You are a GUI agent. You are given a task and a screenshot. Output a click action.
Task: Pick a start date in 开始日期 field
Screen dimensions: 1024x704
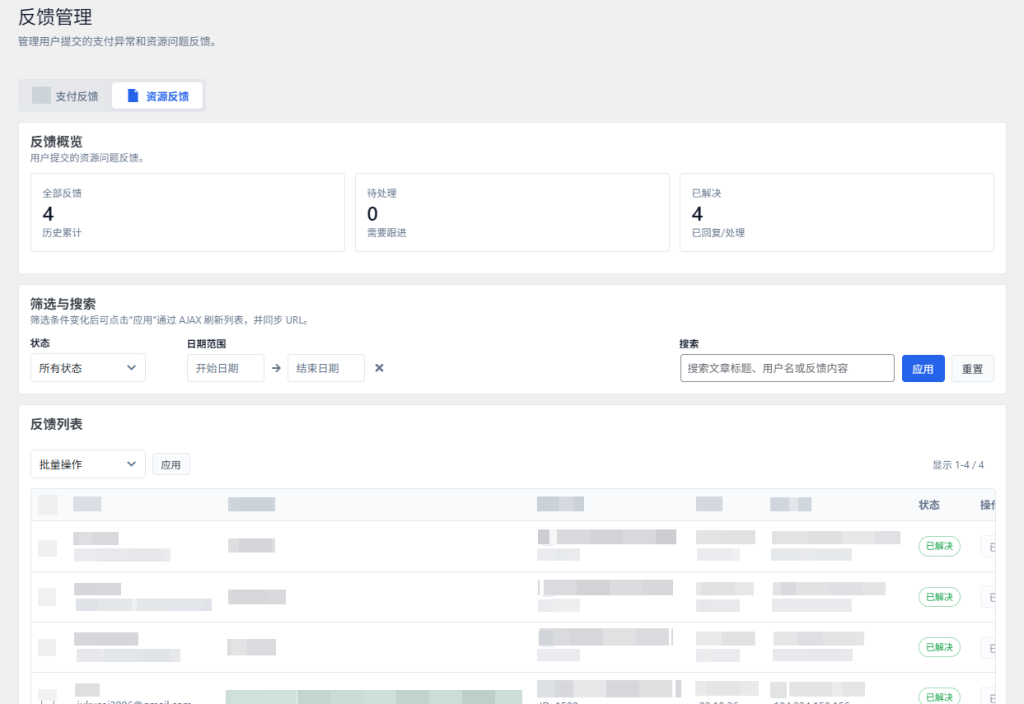coord(225,368)
